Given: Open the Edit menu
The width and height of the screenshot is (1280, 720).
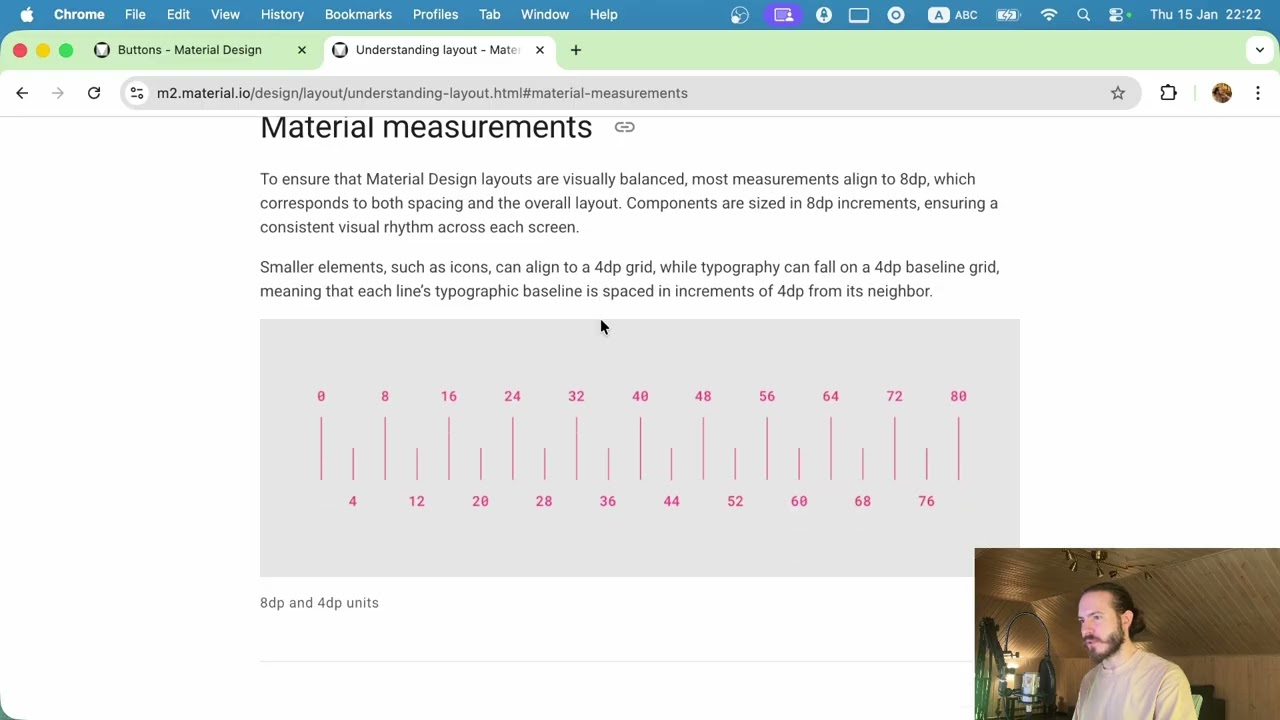Looking at the screenshot, I should click(178, 14).
